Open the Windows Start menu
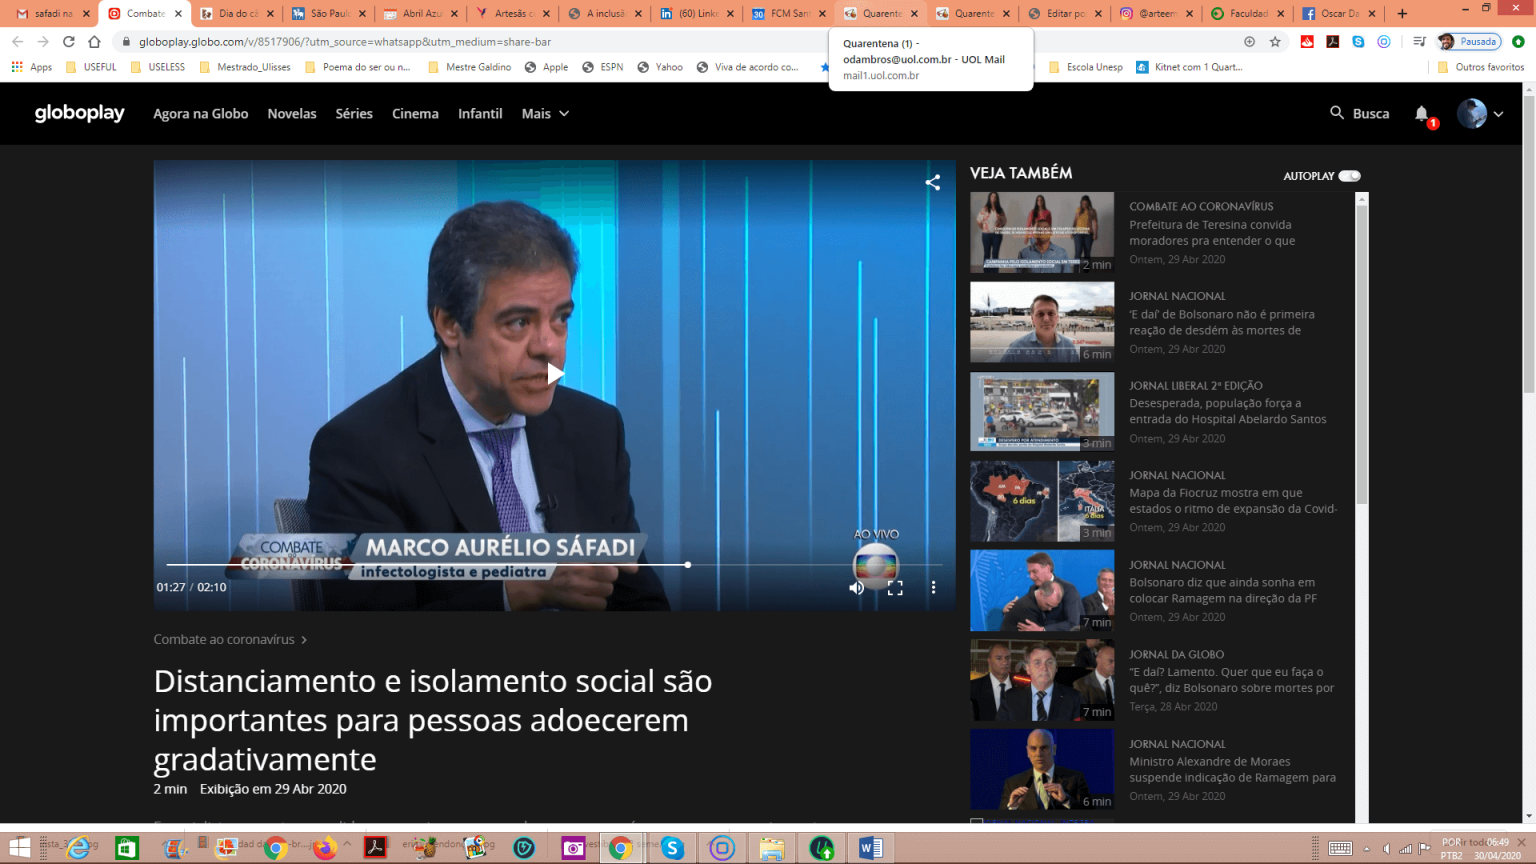Image resolution: width=1536 pixels, height=864 pixels. point(20,848)
